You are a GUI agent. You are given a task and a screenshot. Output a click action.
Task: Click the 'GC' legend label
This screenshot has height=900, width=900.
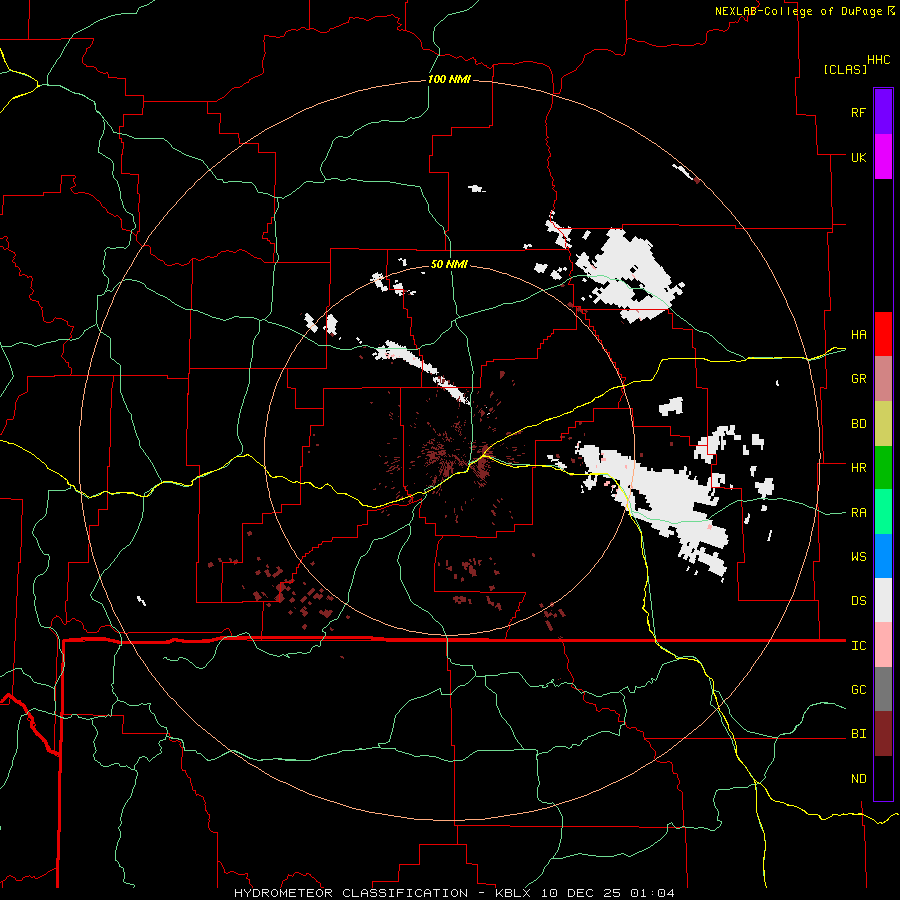pyautogui.click(x=859, y=690)
